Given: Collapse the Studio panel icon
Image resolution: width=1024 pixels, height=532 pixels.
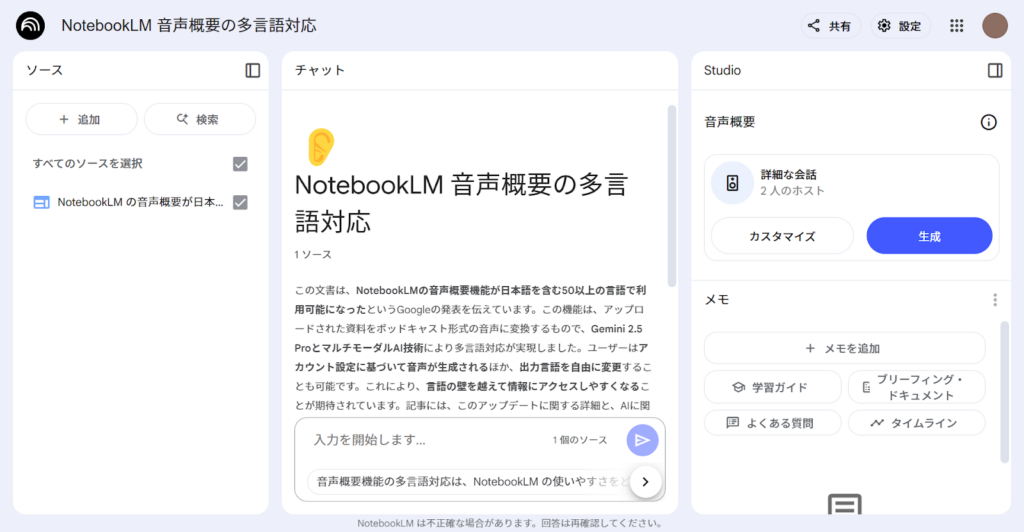Looking at the screenshot, I should coord(995,70).
